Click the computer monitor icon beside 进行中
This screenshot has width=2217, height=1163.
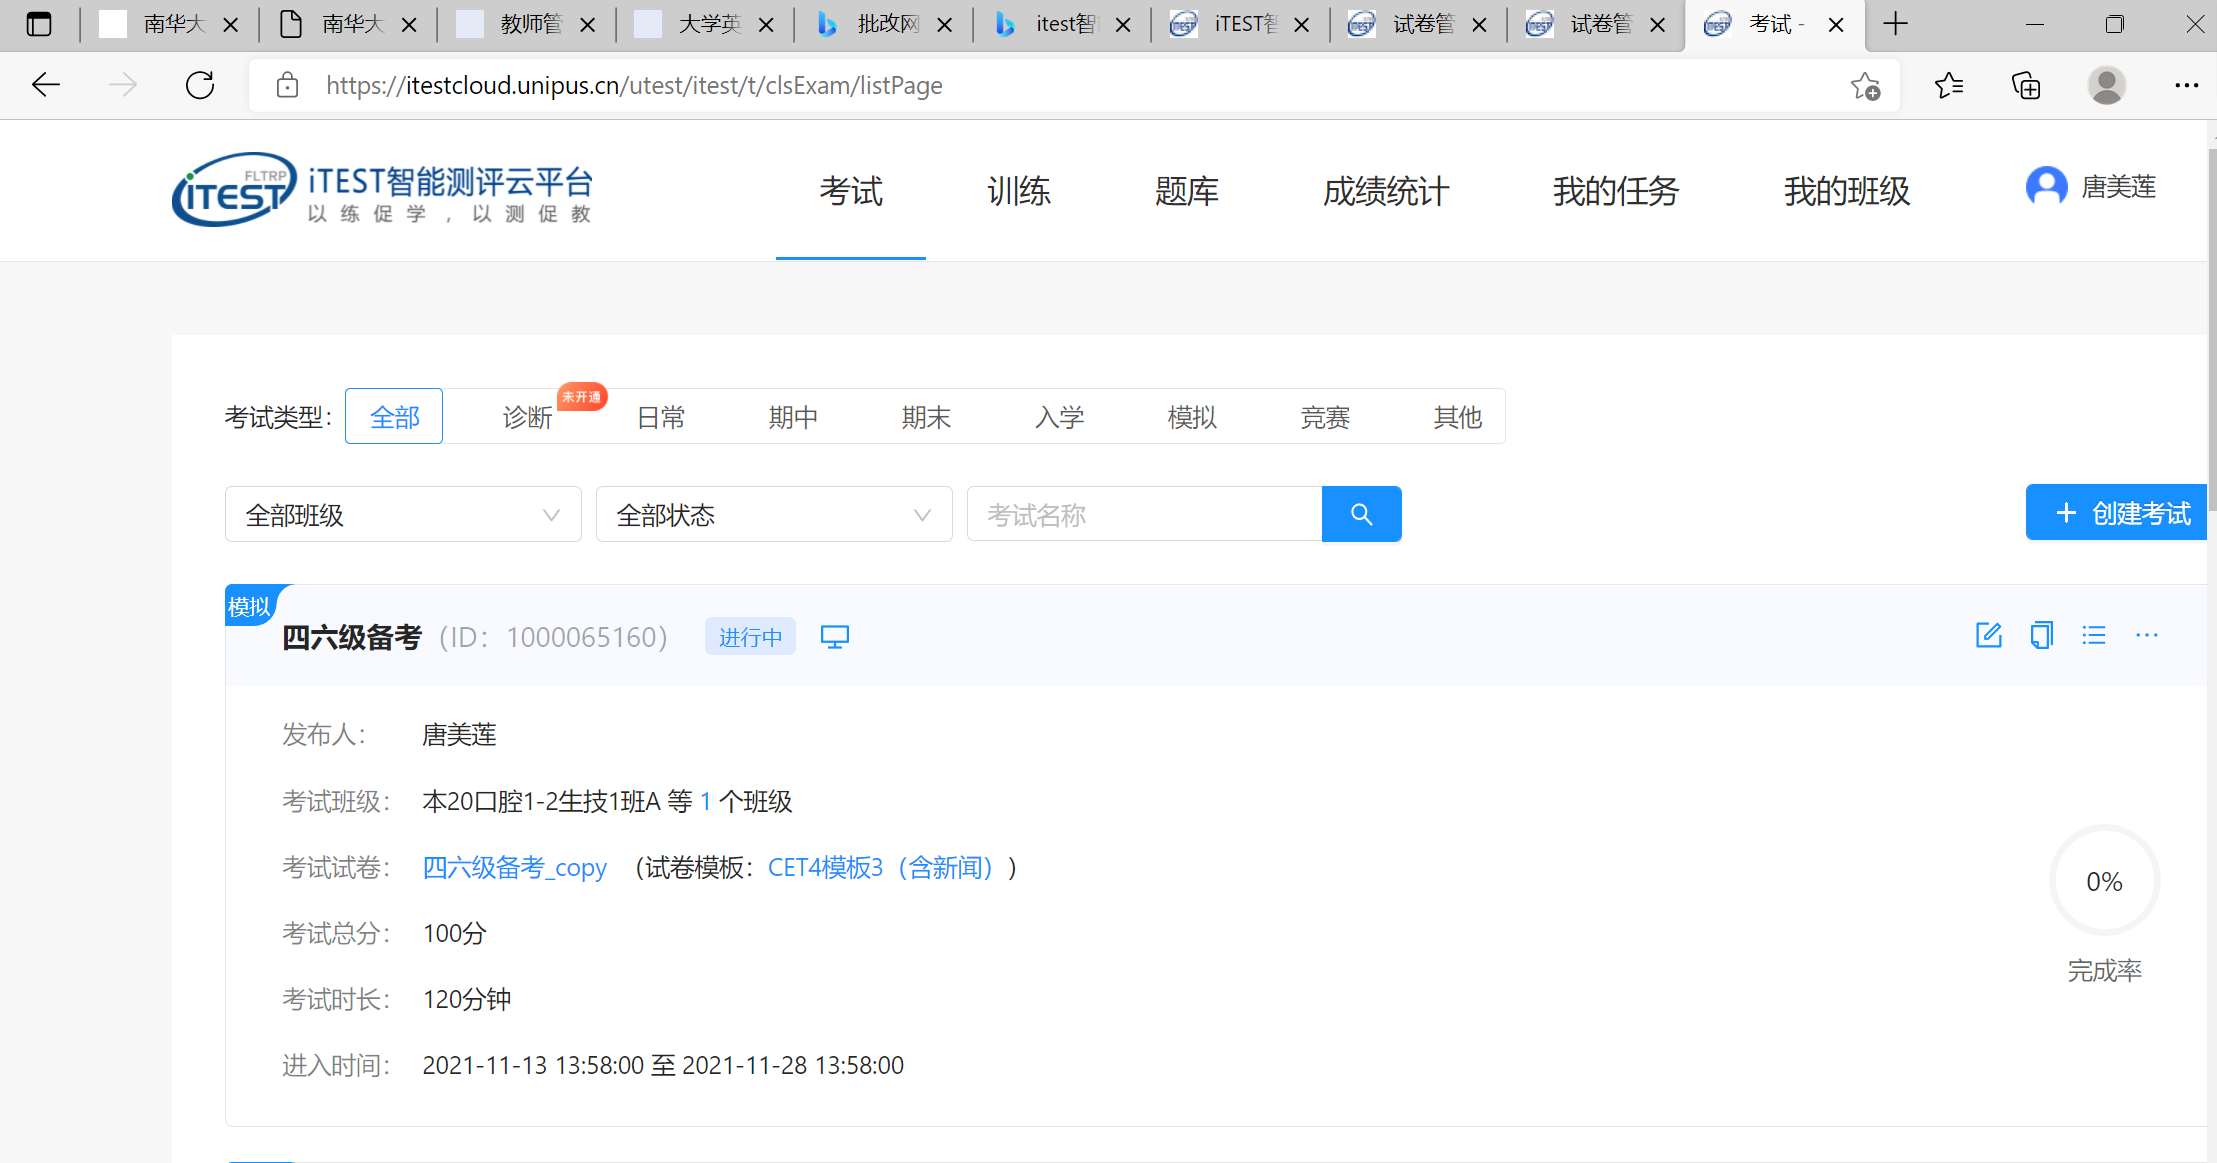tap(834, 637)
